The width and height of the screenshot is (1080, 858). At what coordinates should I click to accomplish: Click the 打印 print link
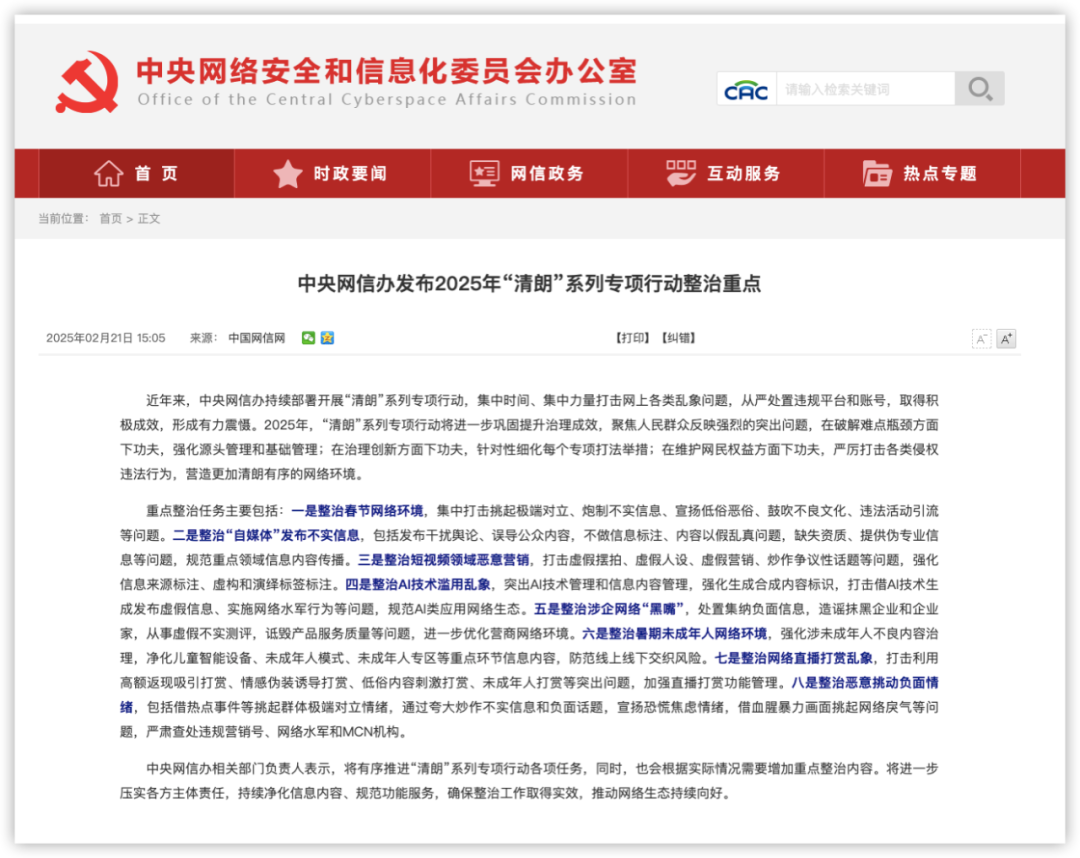click(631, 338)
